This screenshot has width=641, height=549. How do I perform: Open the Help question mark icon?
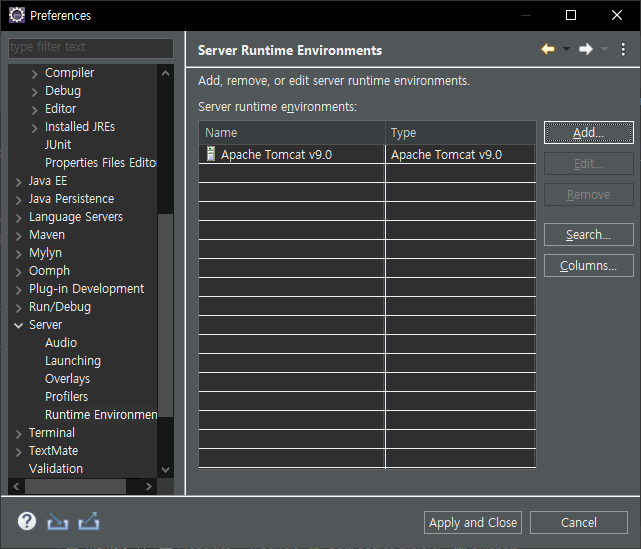coord(27,522)
